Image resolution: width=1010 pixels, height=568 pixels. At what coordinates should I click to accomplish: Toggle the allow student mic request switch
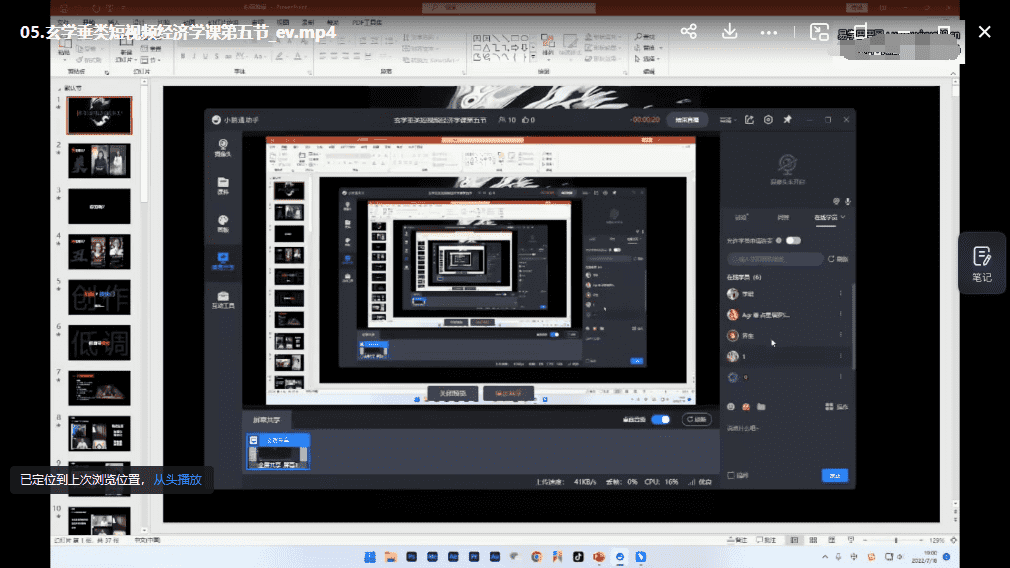[x=793, y=241]
